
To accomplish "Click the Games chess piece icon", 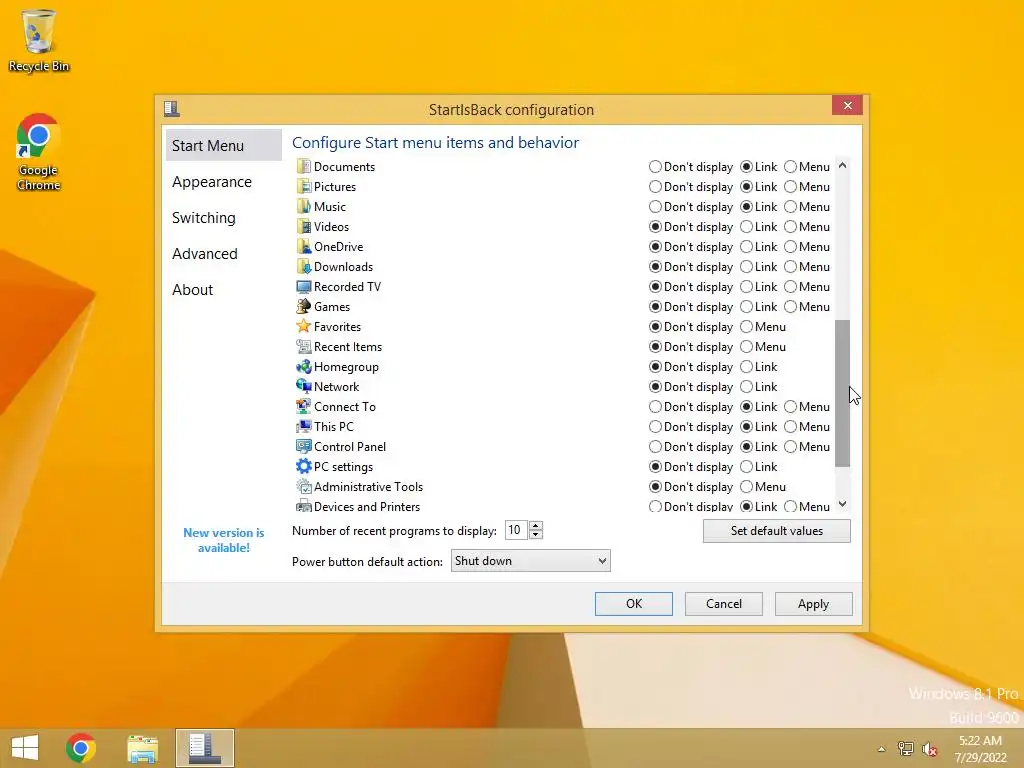I will click(304, 306).
